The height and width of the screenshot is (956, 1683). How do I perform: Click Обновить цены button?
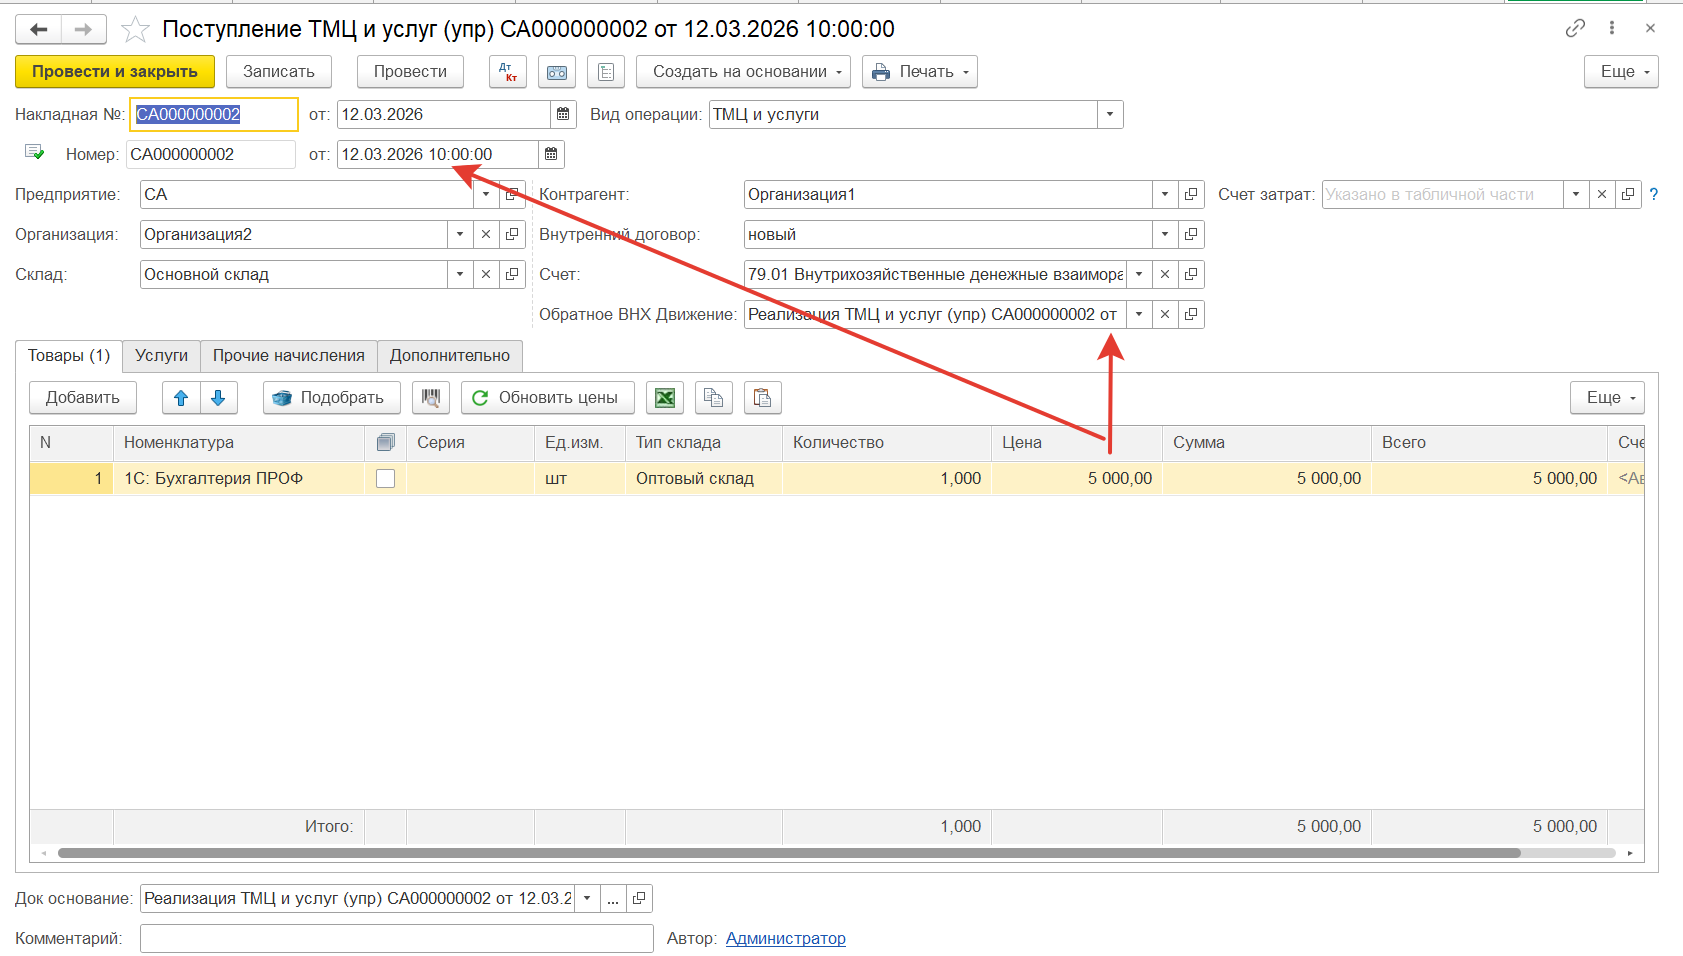point(547,398)
